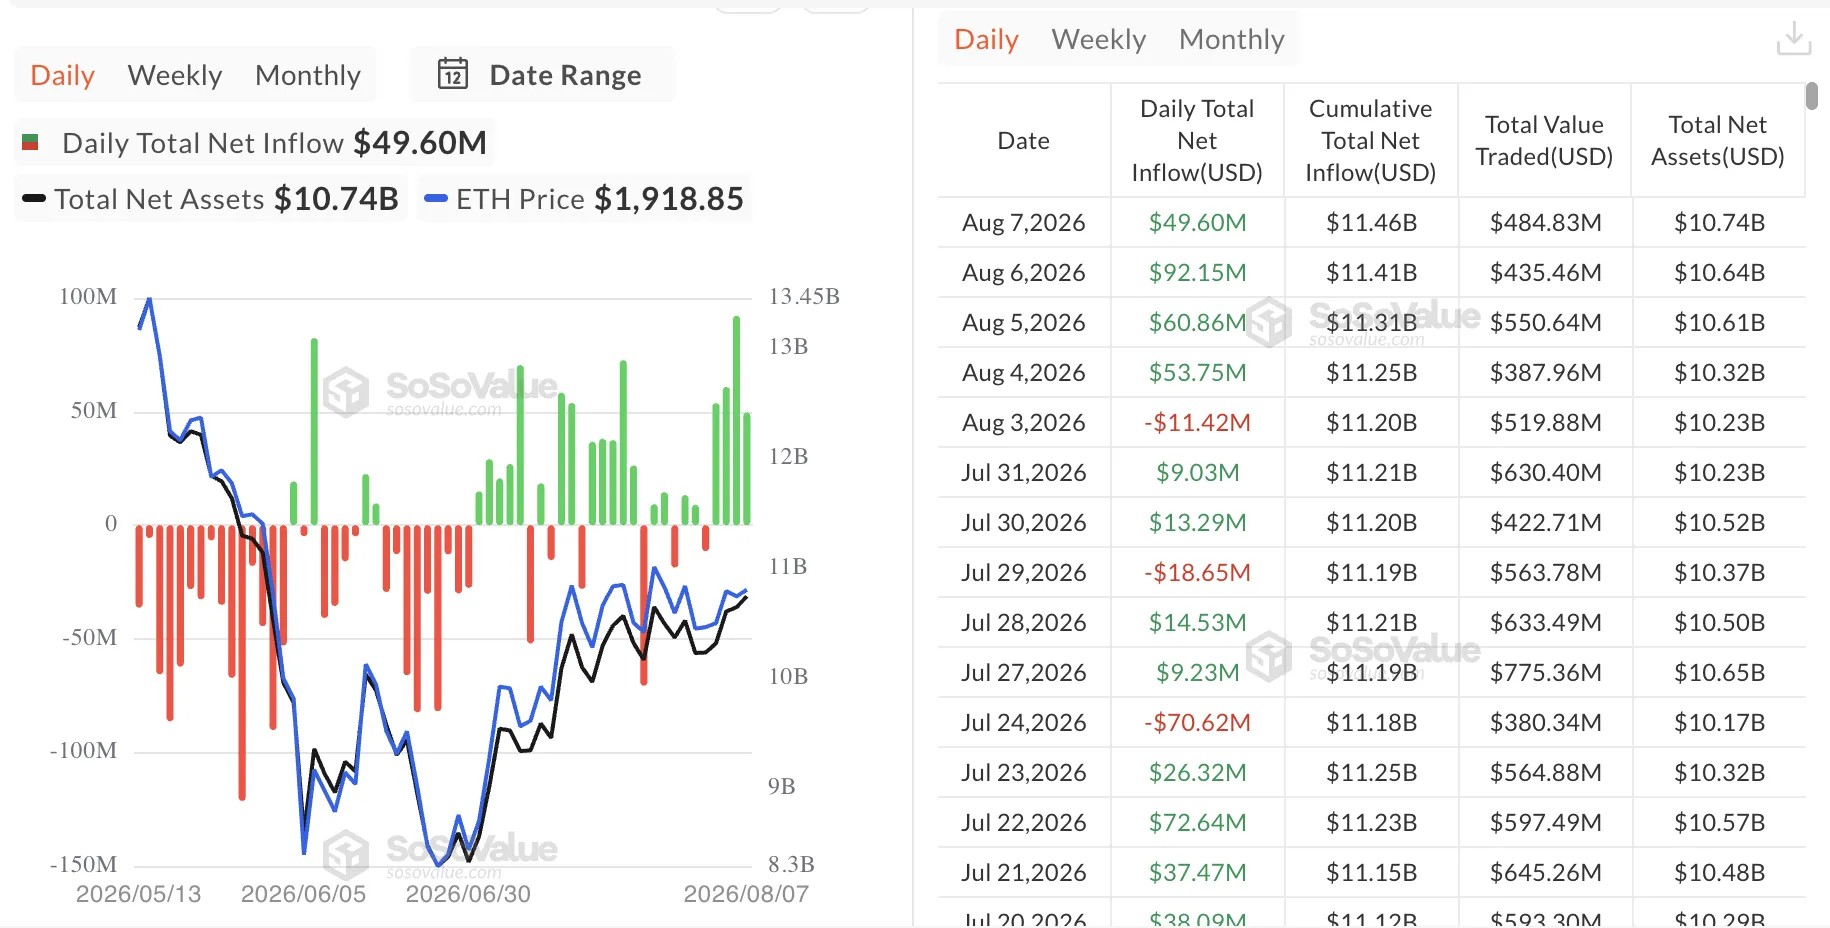Click the $10.32B net assets cell for Aug 4
The width and height of the screenshot is (1830, 928).
1719,372
